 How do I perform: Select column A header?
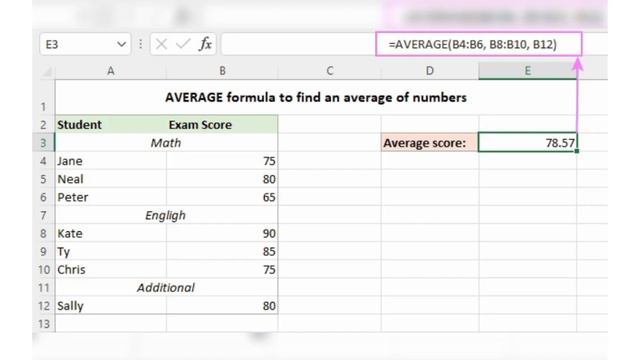[111, 71]
